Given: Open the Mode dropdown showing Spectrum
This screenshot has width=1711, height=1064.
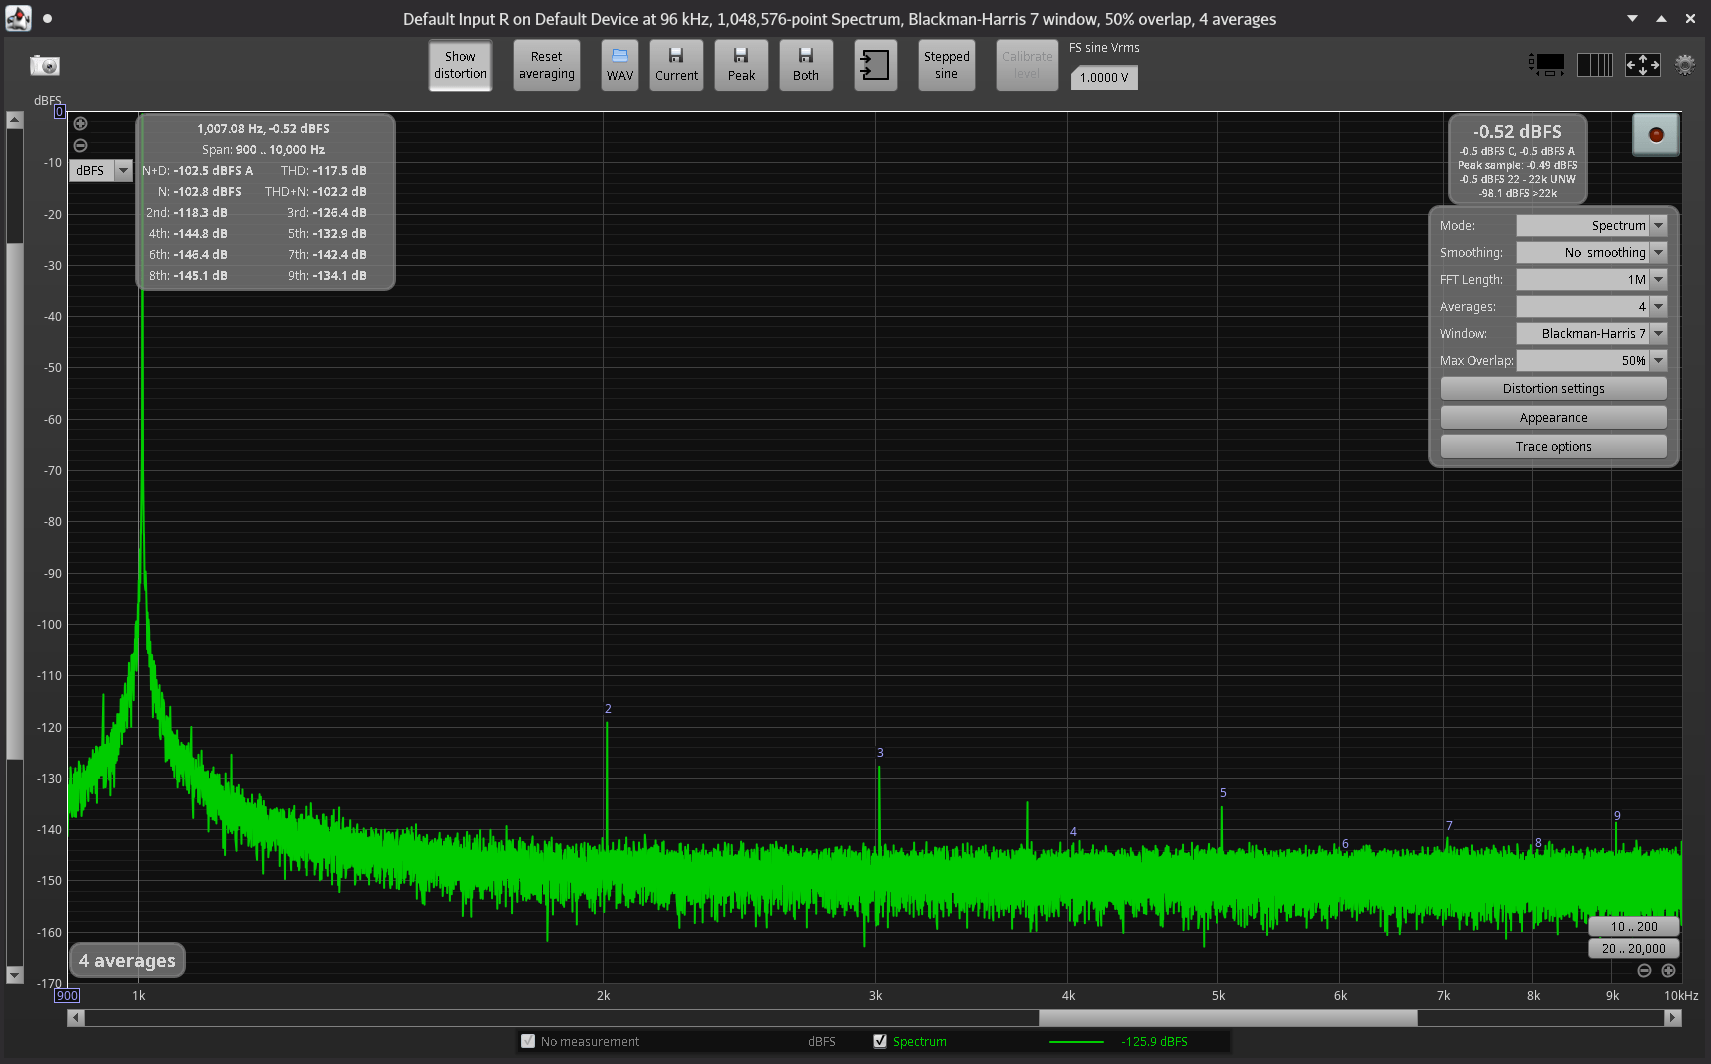Looking at the screenshot, I should pyautogui.click(x=1591, y=225).
